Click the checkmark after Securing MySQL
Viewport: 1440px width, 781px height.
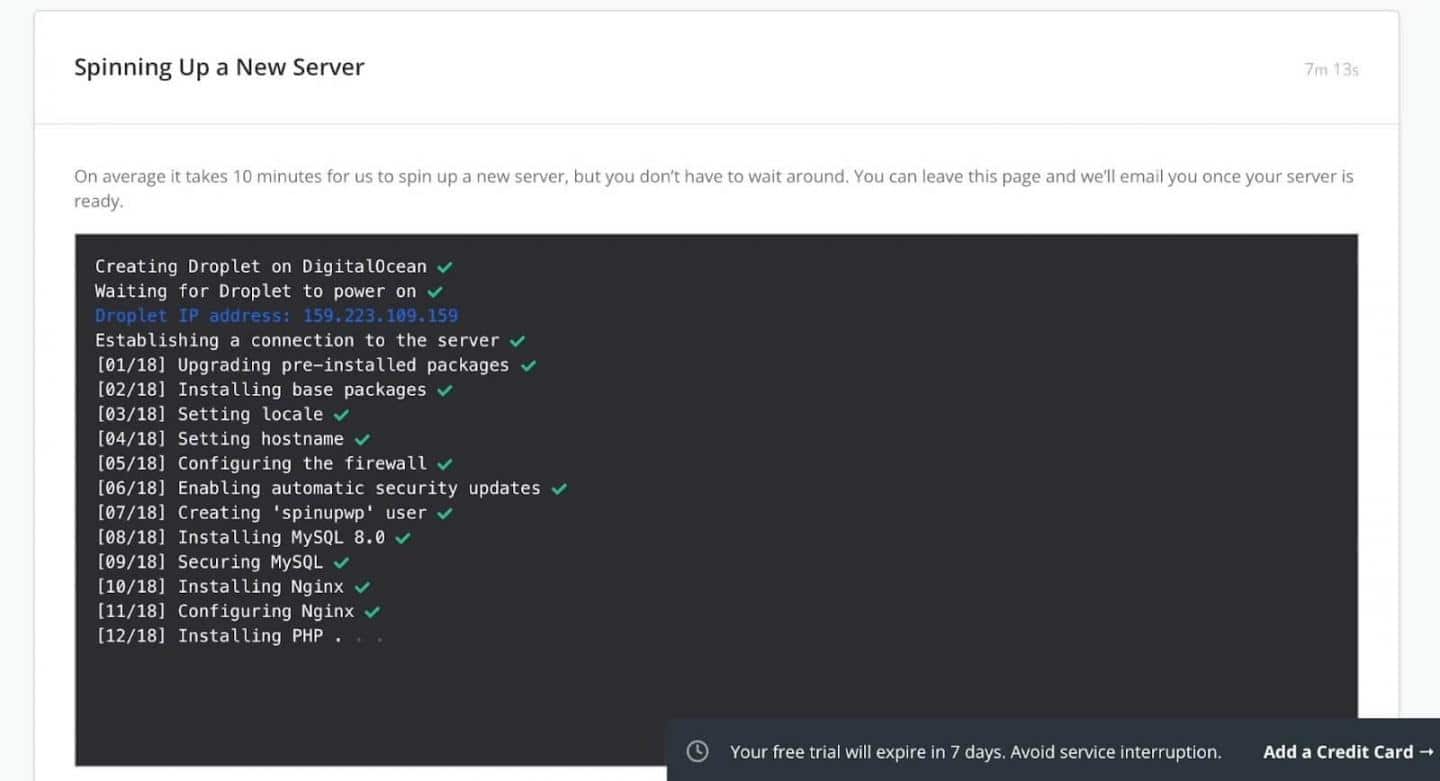pyautogui.click(x=341, y=563)
